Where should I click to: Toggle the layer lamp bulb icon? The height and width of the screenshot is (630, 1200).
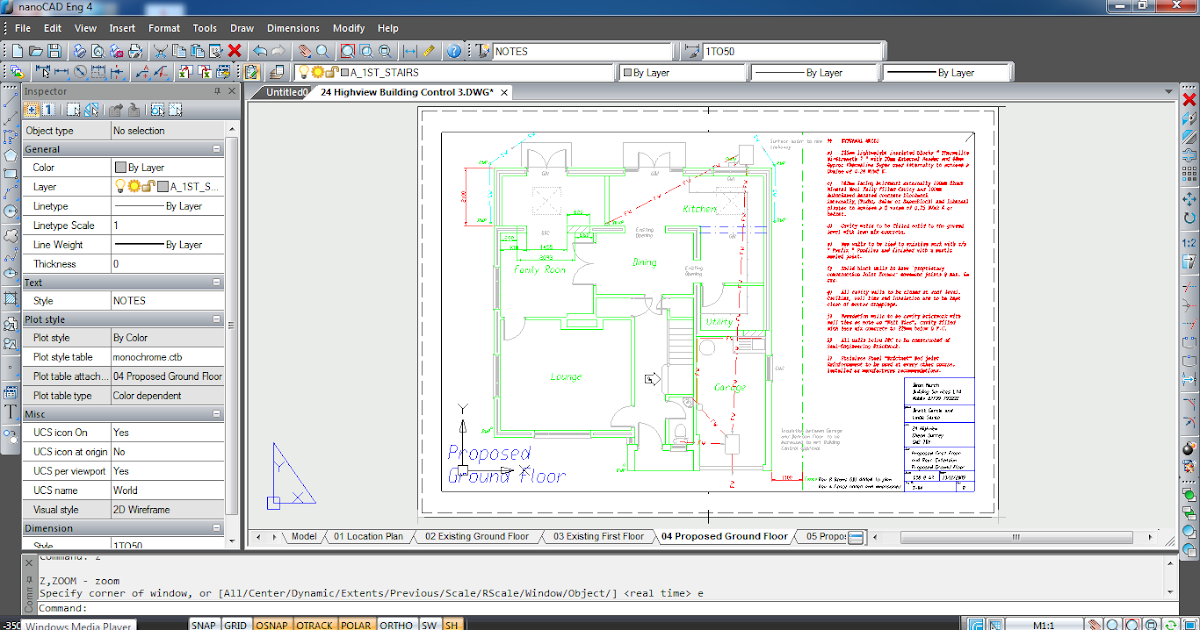pyautogui.click(x=302, y=71)
